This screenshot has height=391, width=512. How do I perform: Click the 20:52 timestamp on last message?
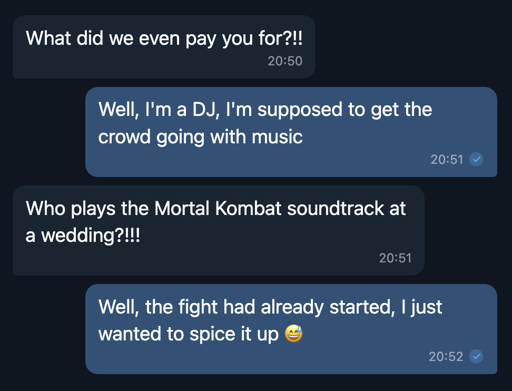pyautogui.click(x=446, y=357)
